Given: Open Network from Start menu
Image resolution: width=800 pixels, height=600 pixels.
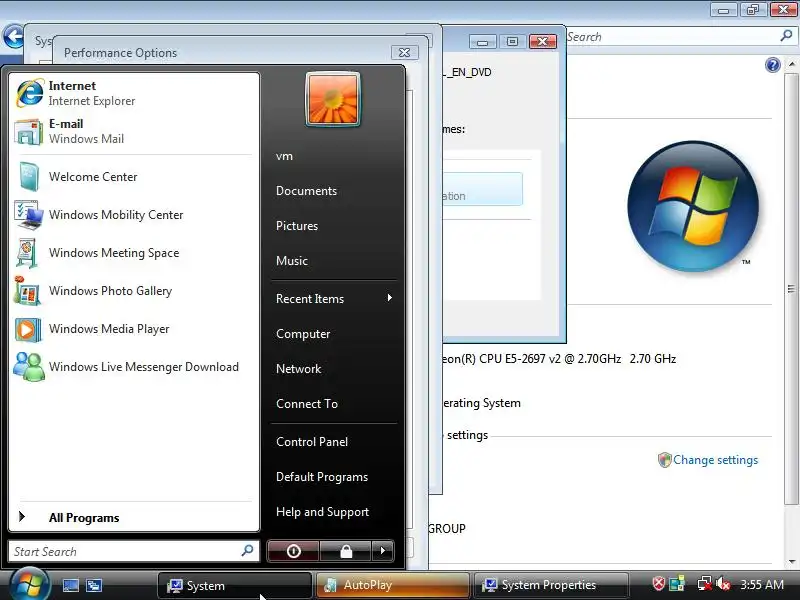Looking at the screenshot, I should tap(298, 368).
